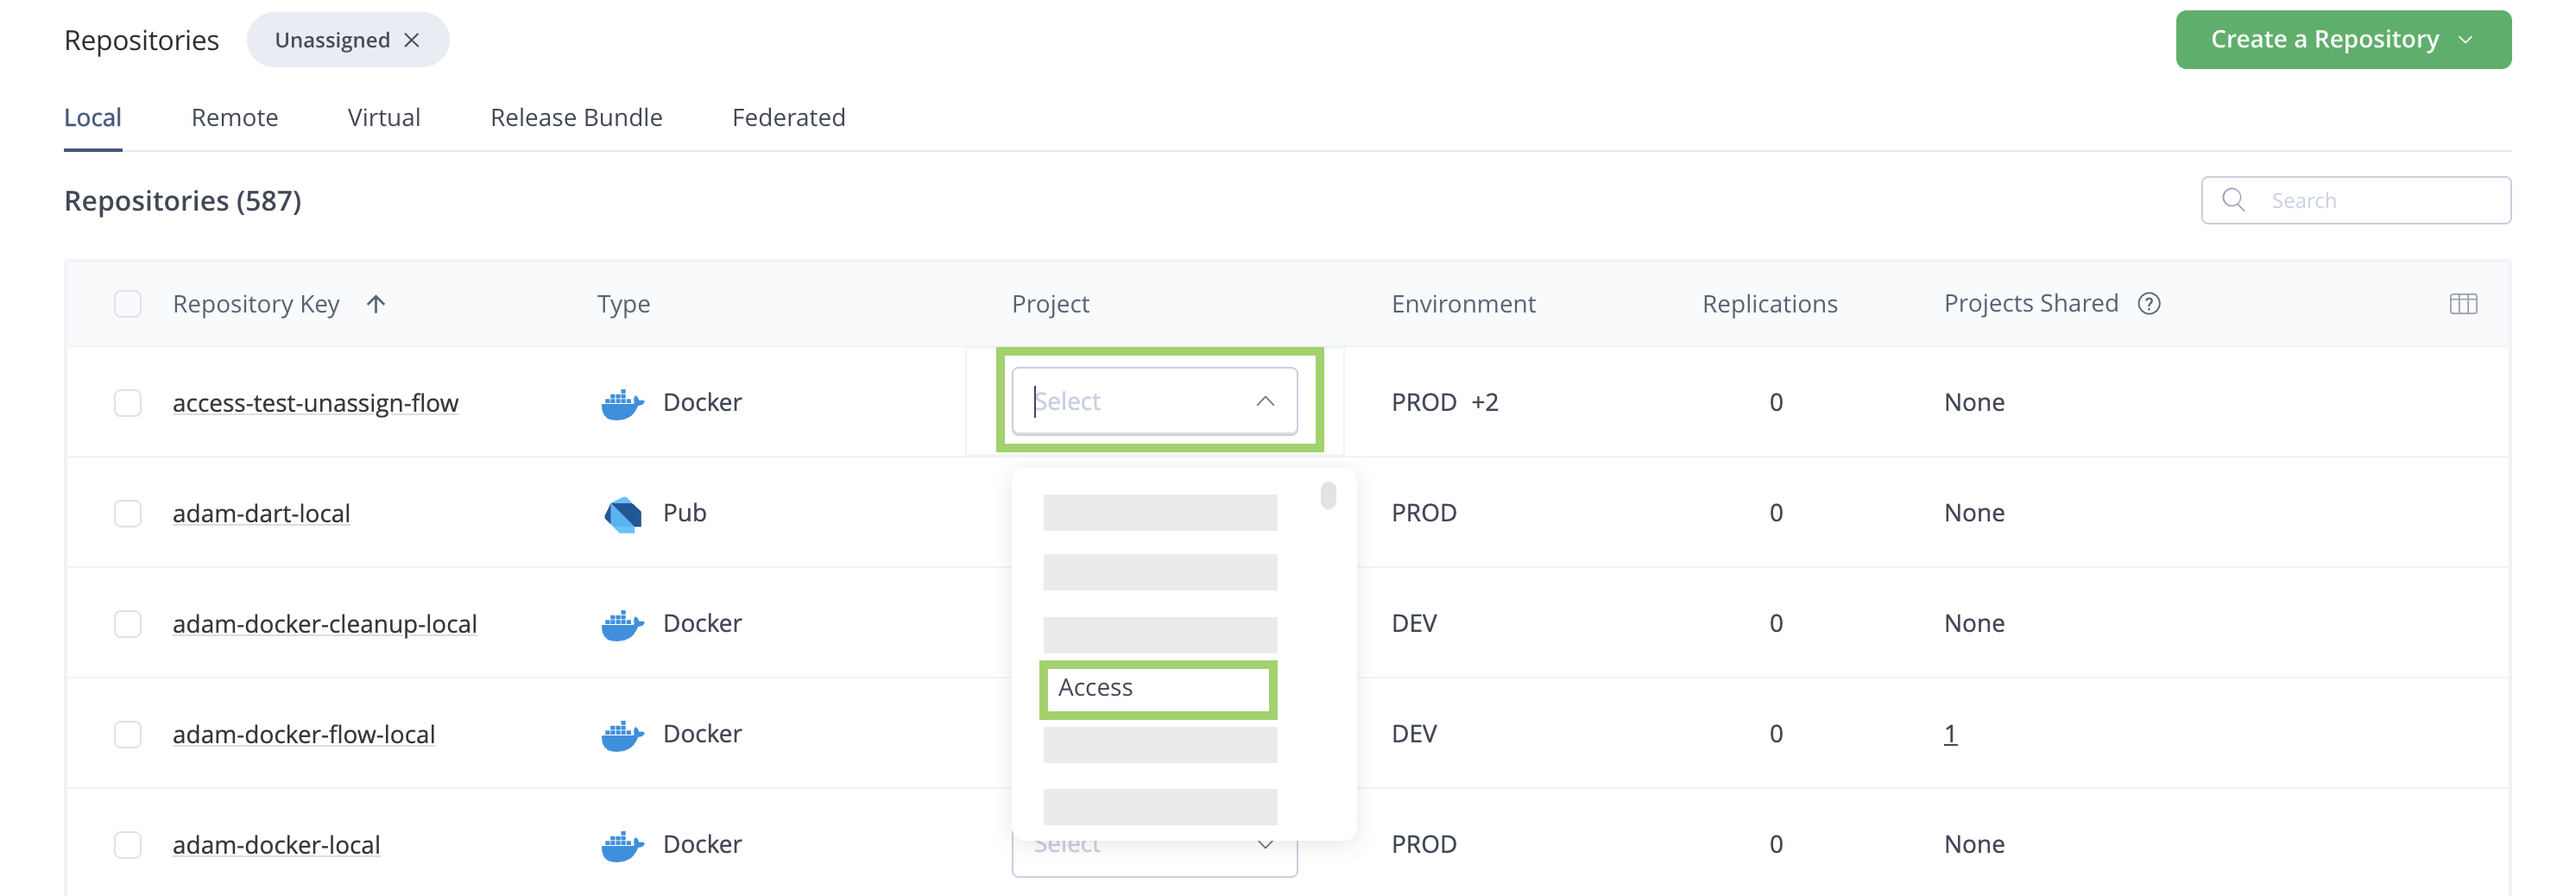2576x896 pixels.
Task: Click the 1 link under Projects Shared
Action: click(x=1951, y=733)
